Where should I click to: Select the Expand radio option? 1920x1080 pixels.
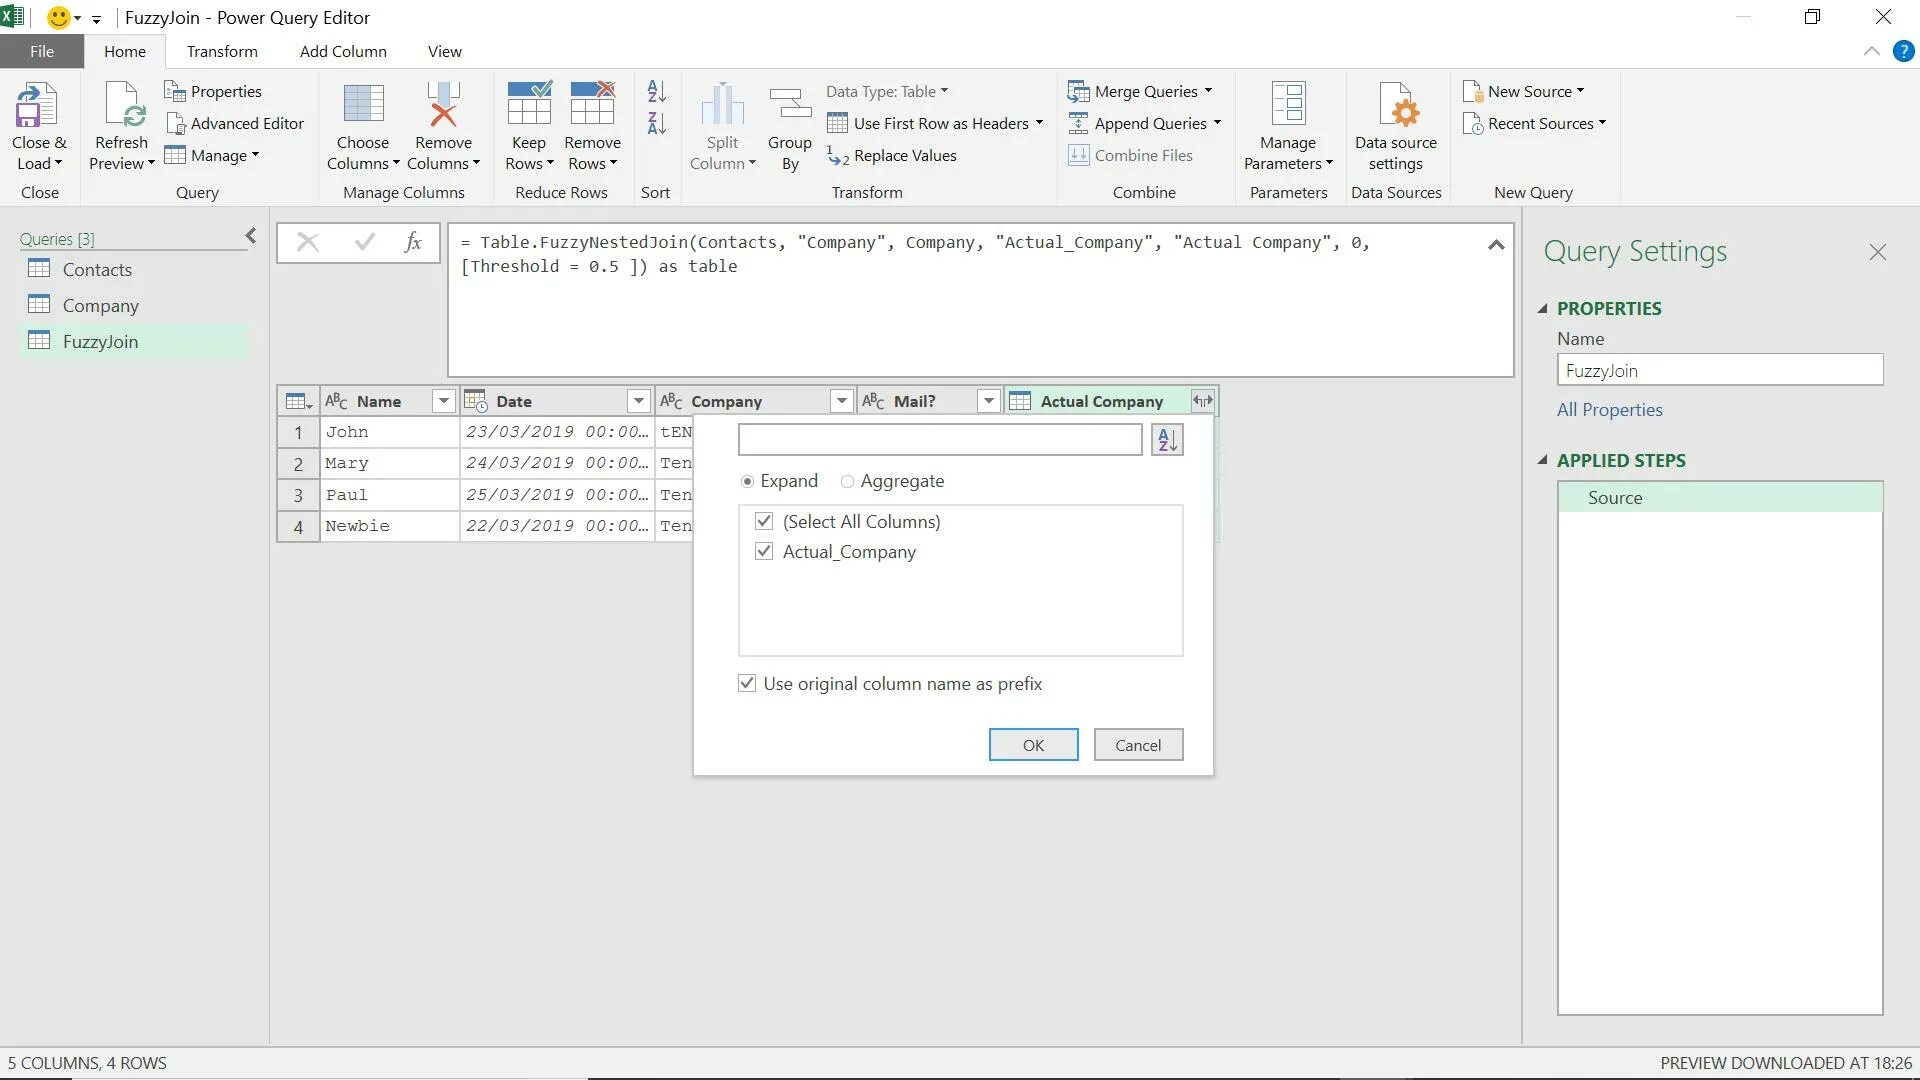(x=747, y=481)
